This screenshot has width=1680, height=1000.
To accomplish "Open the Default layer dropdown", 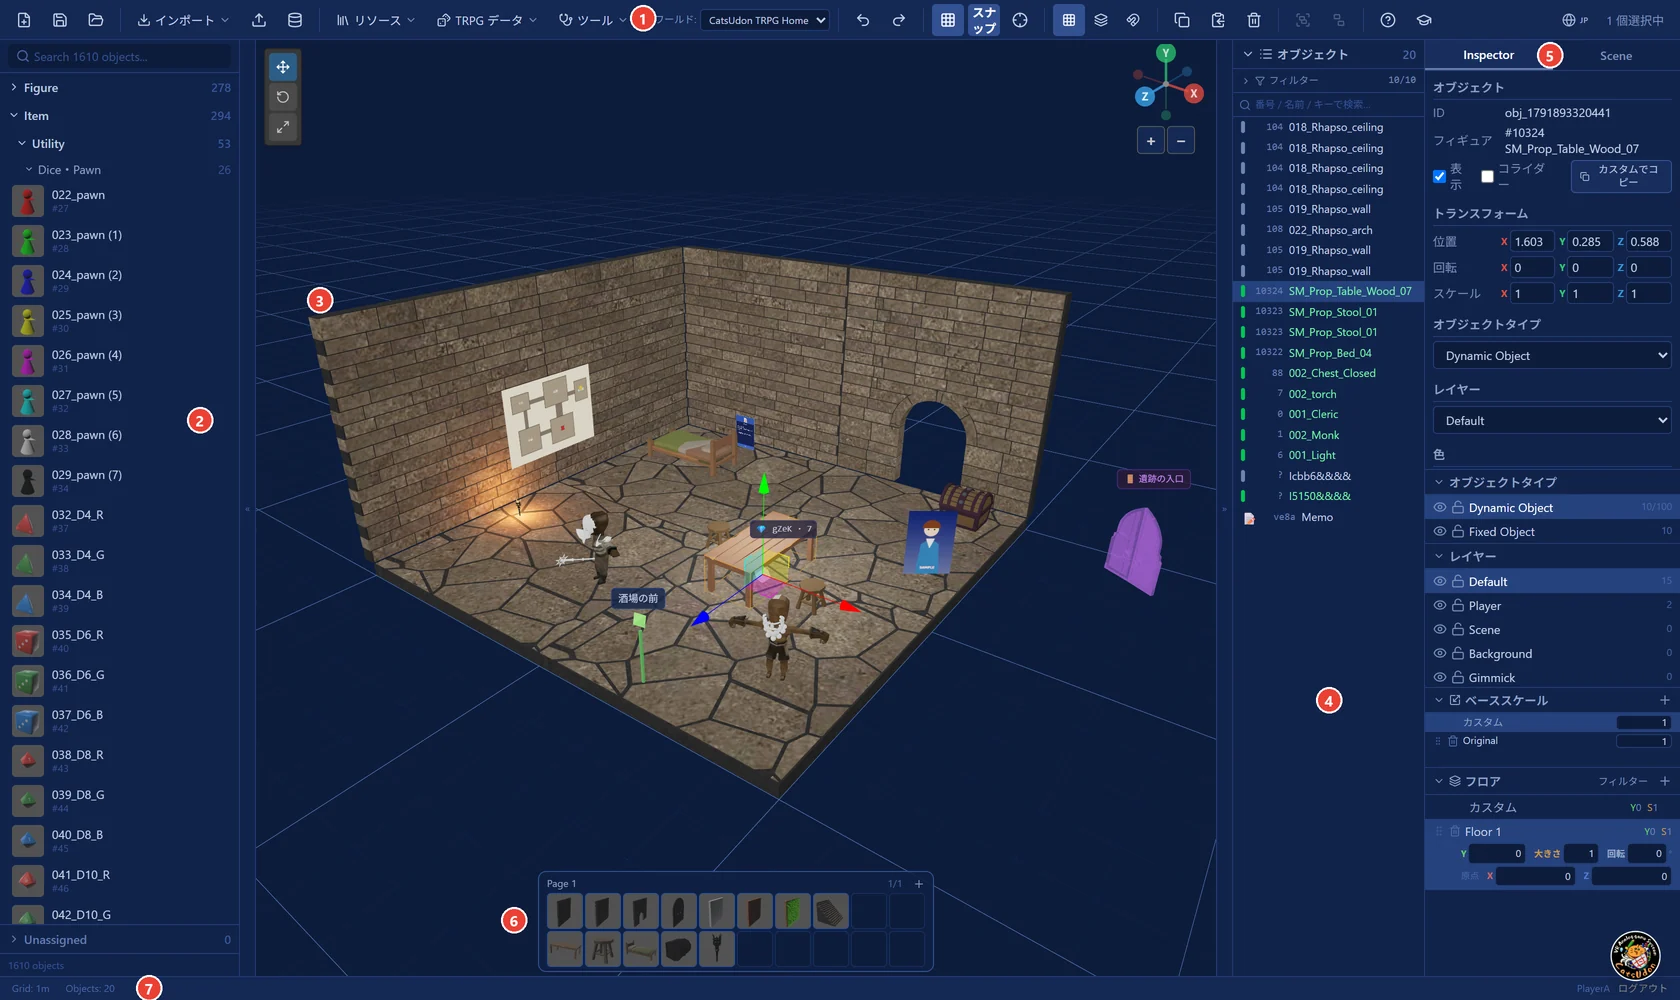I will pos(1552,420).
